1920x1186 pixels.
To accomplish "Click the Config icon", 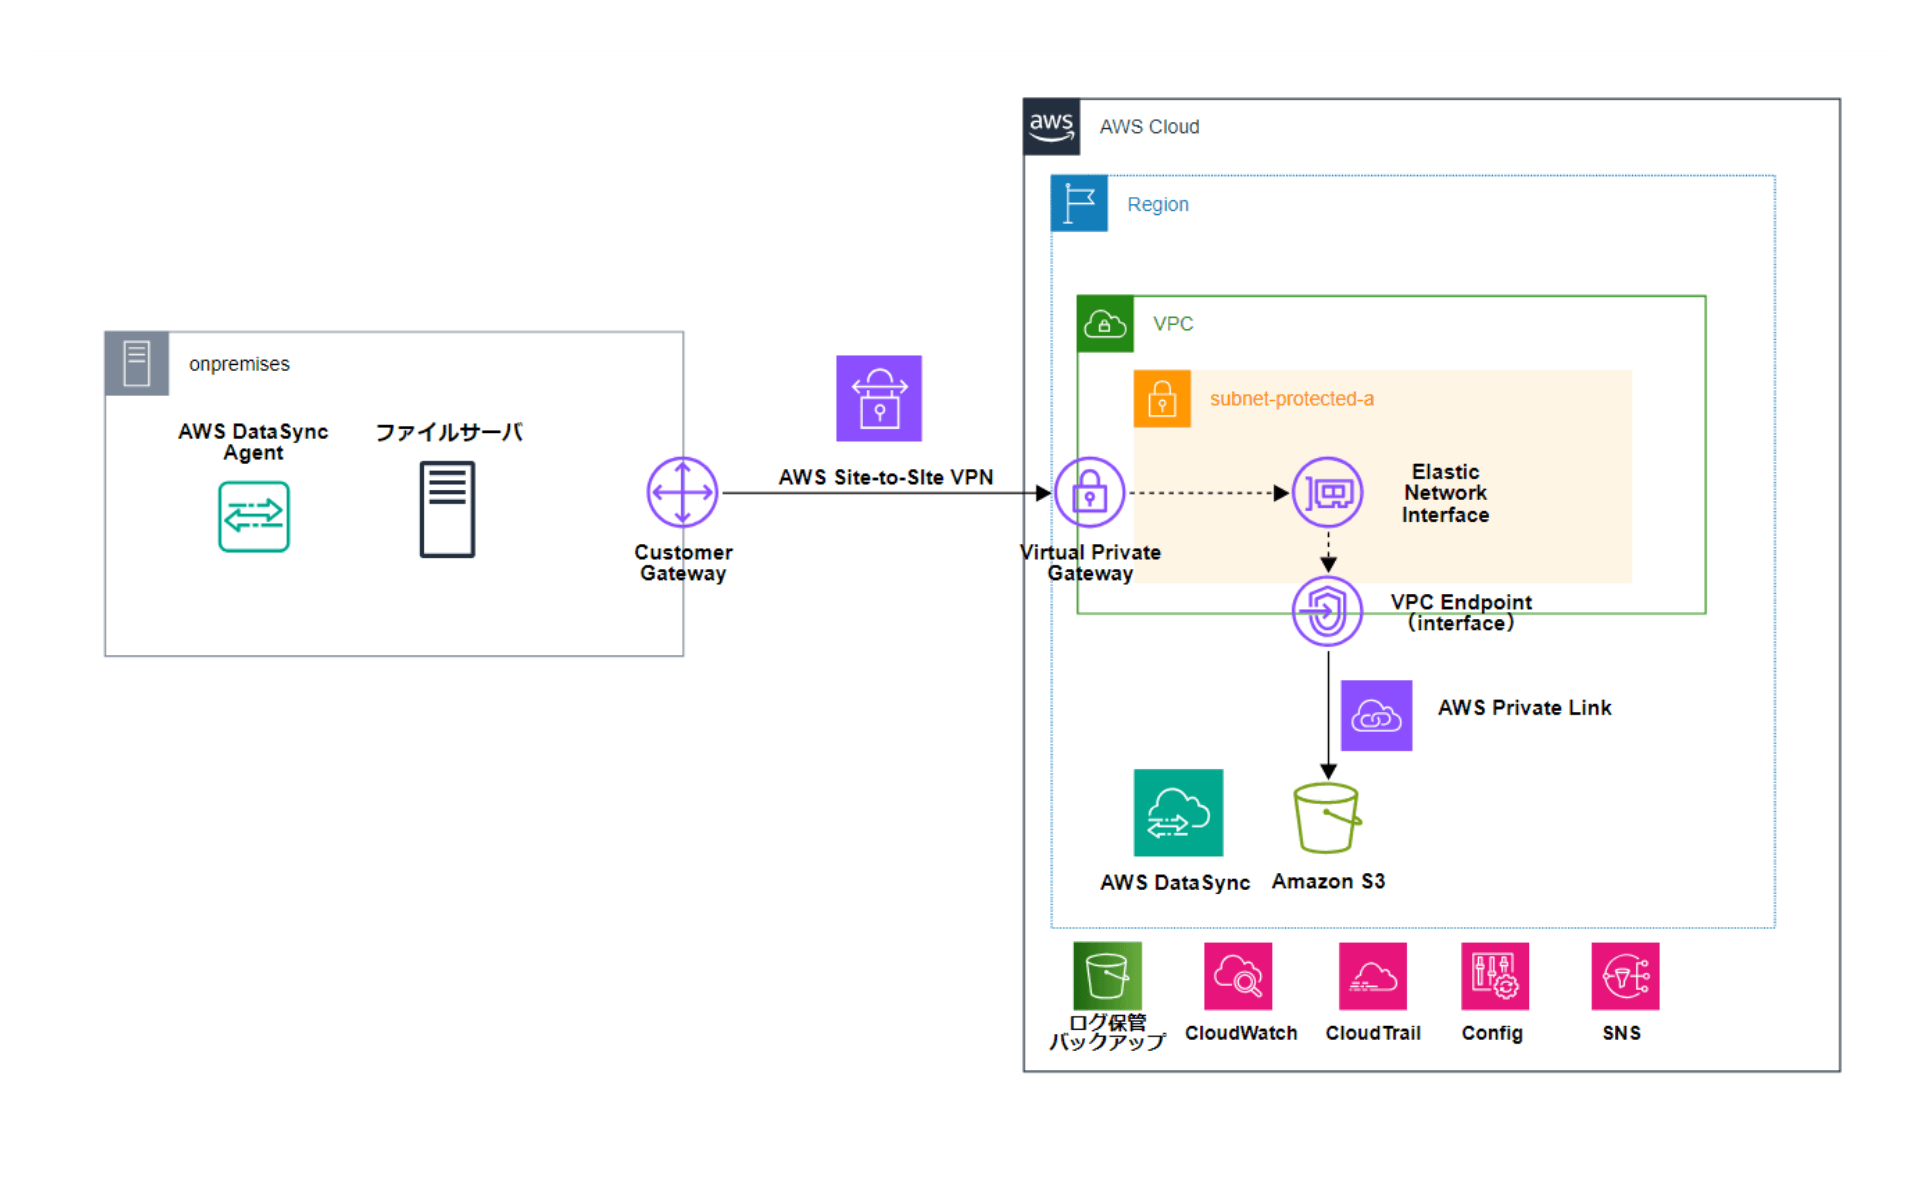I will tap(1495, 976).
